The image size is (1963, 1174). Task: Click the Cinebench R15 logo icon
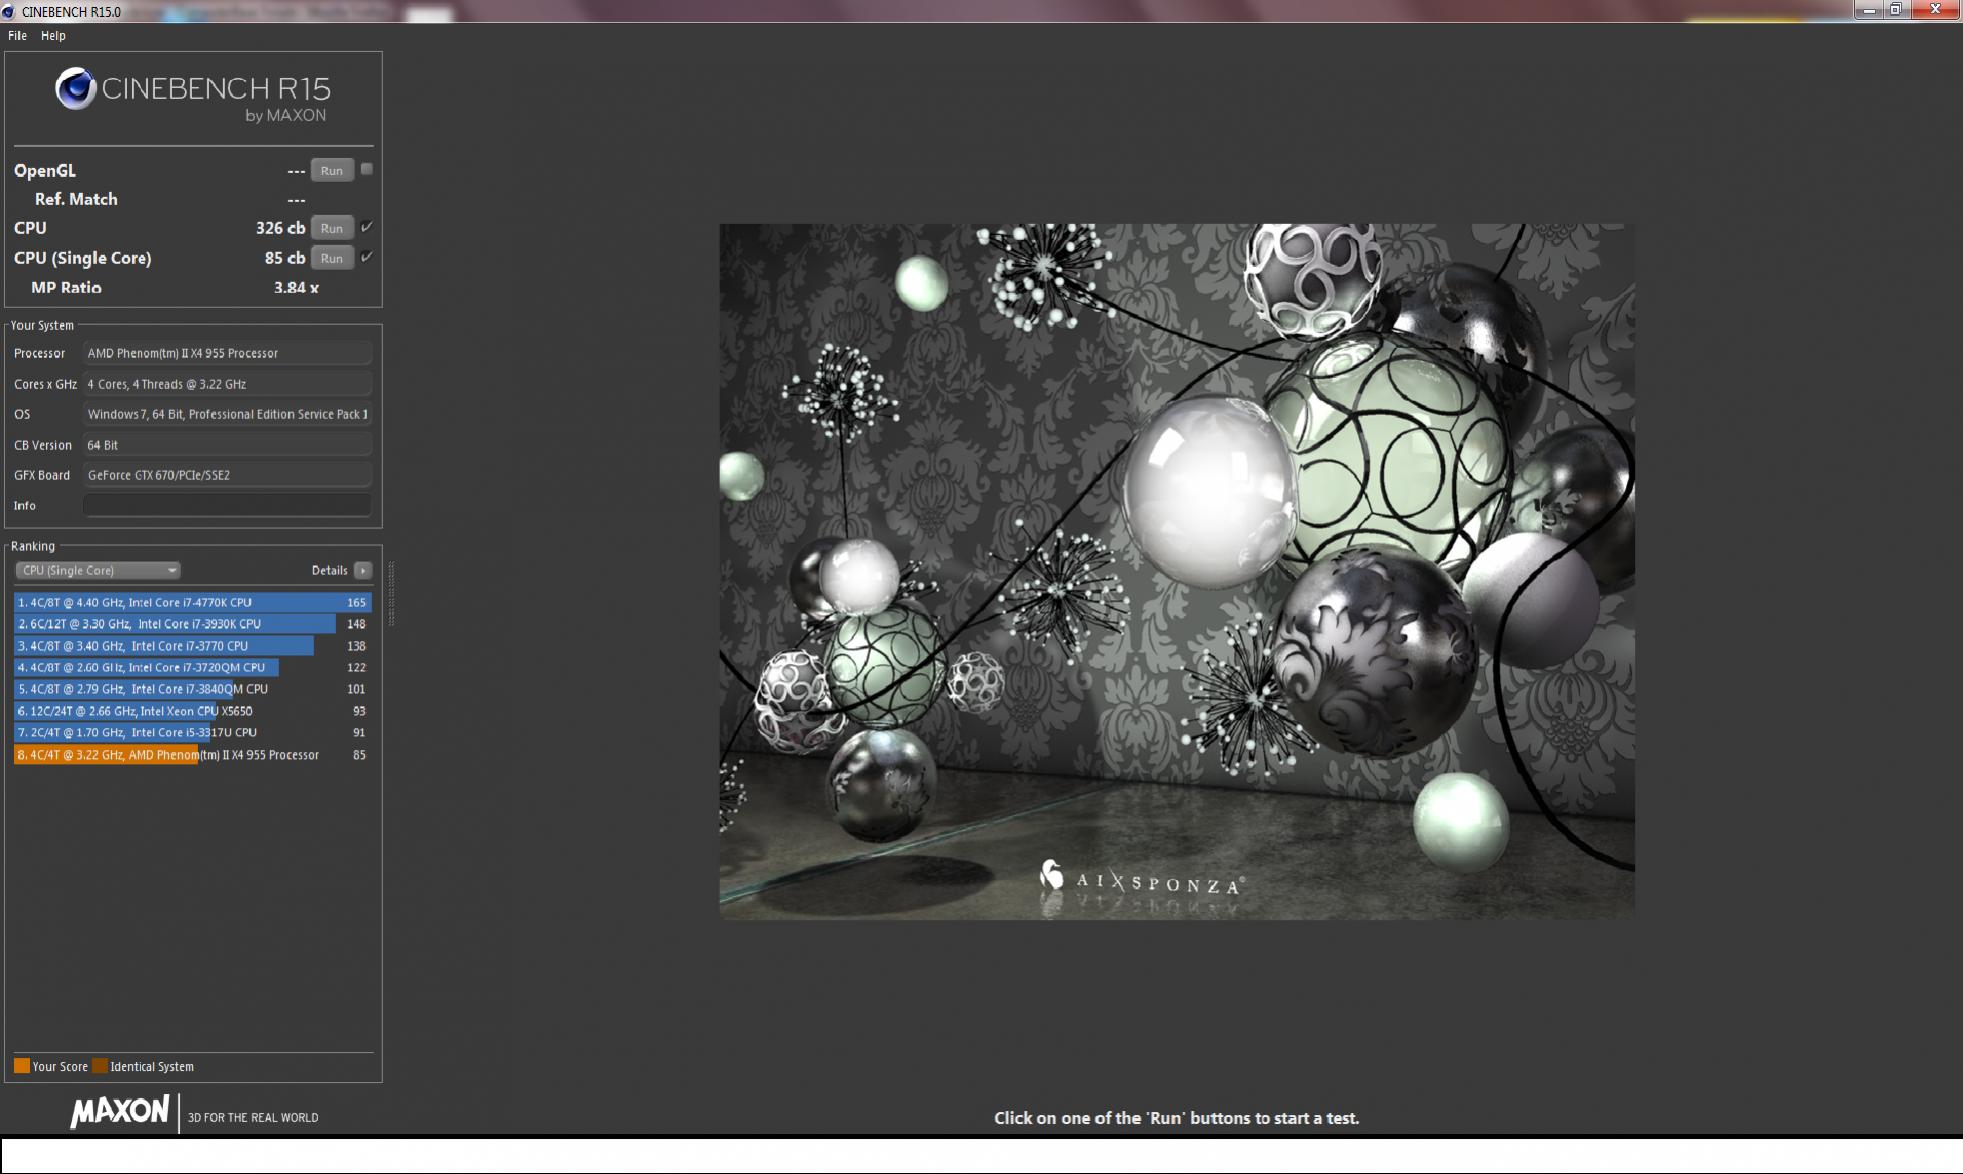(x=75, y=89)
